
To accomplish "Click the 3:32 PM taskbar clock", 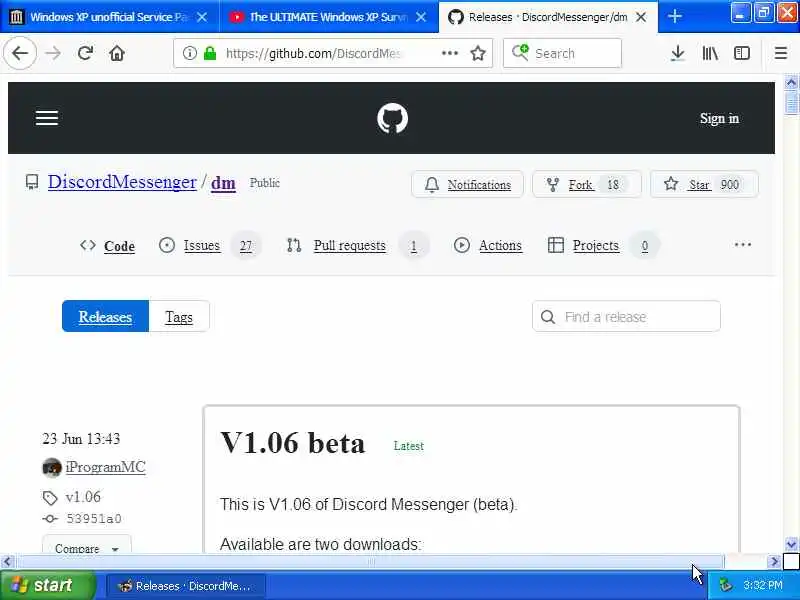I will click(x=763, y=585).
